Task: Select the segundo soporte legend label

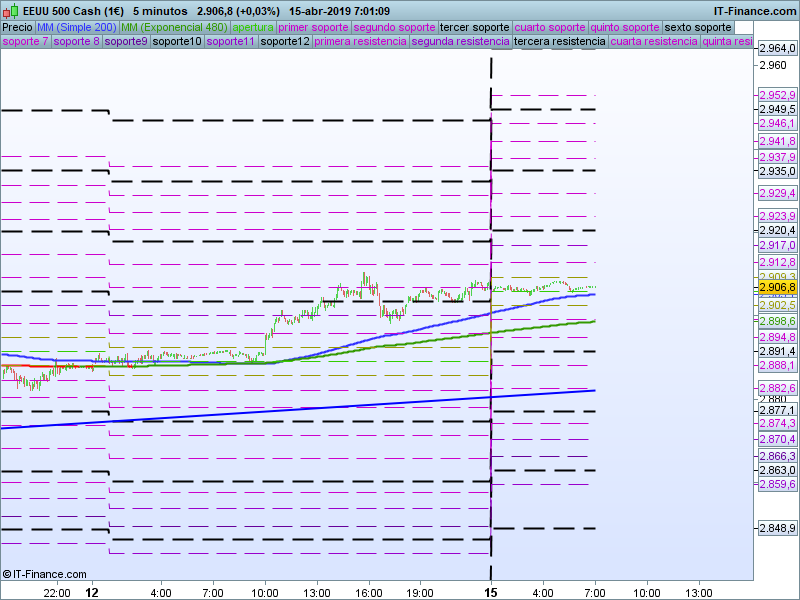Action: pyautogui.click(x=394, y=27)
